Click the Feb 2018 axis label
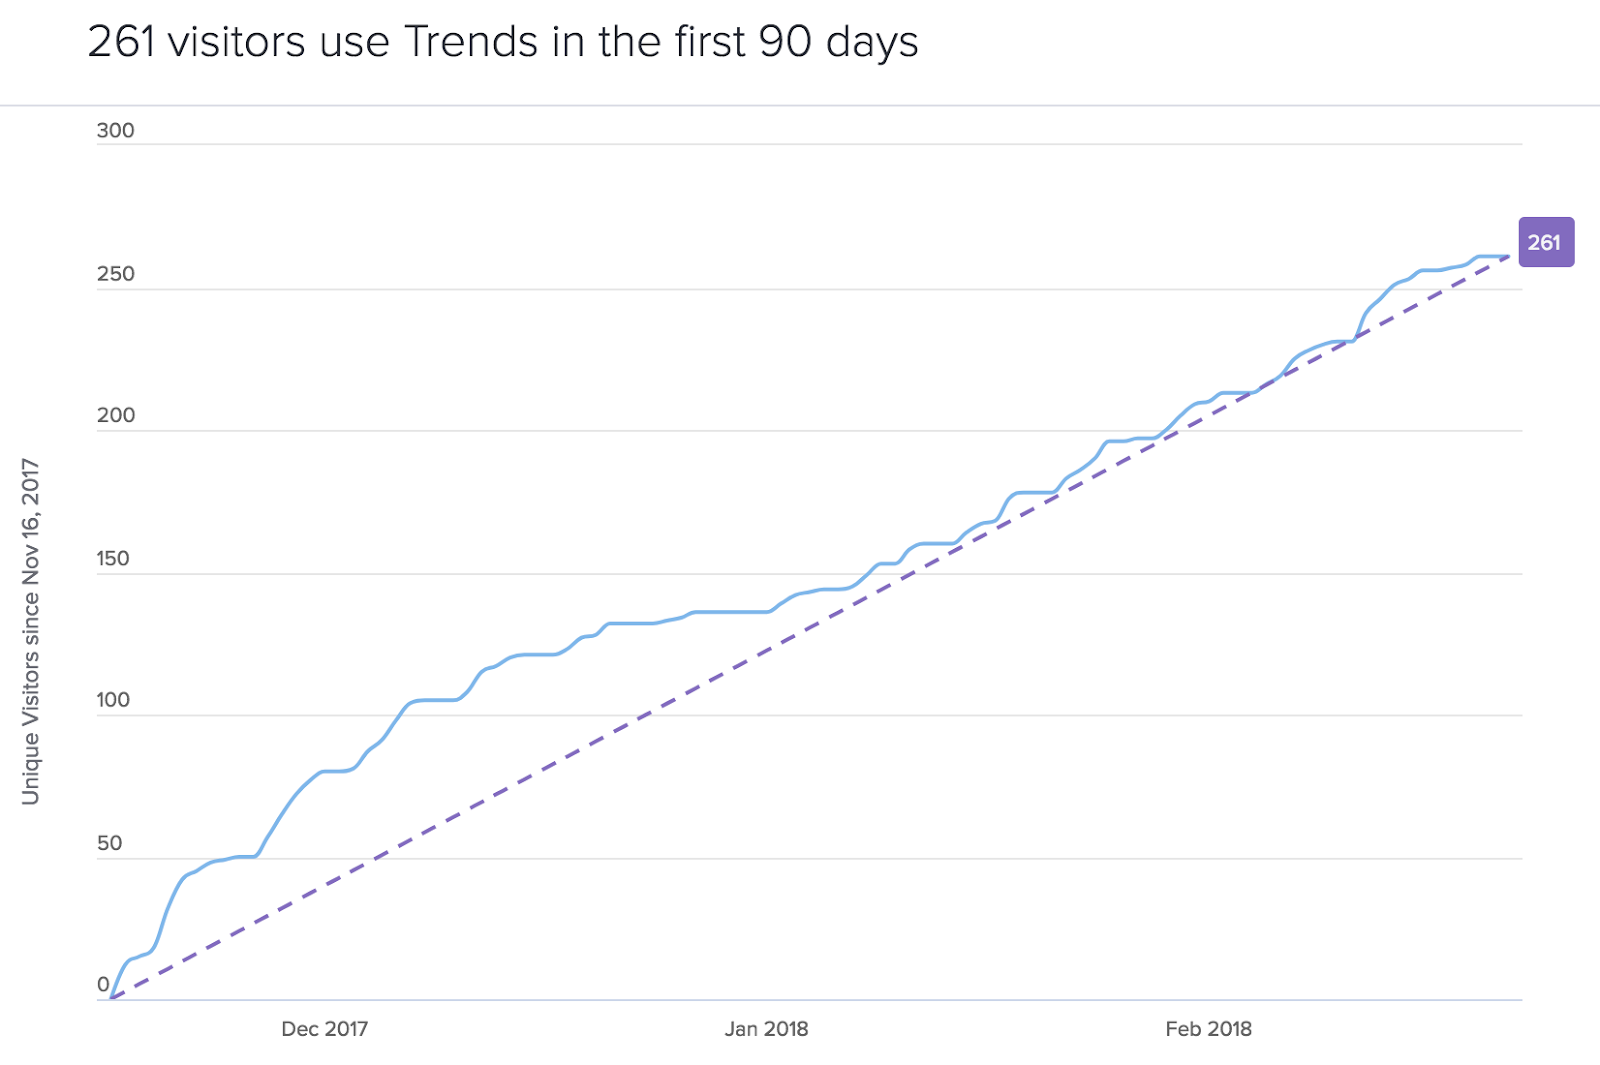 tap(1208, 1029)
